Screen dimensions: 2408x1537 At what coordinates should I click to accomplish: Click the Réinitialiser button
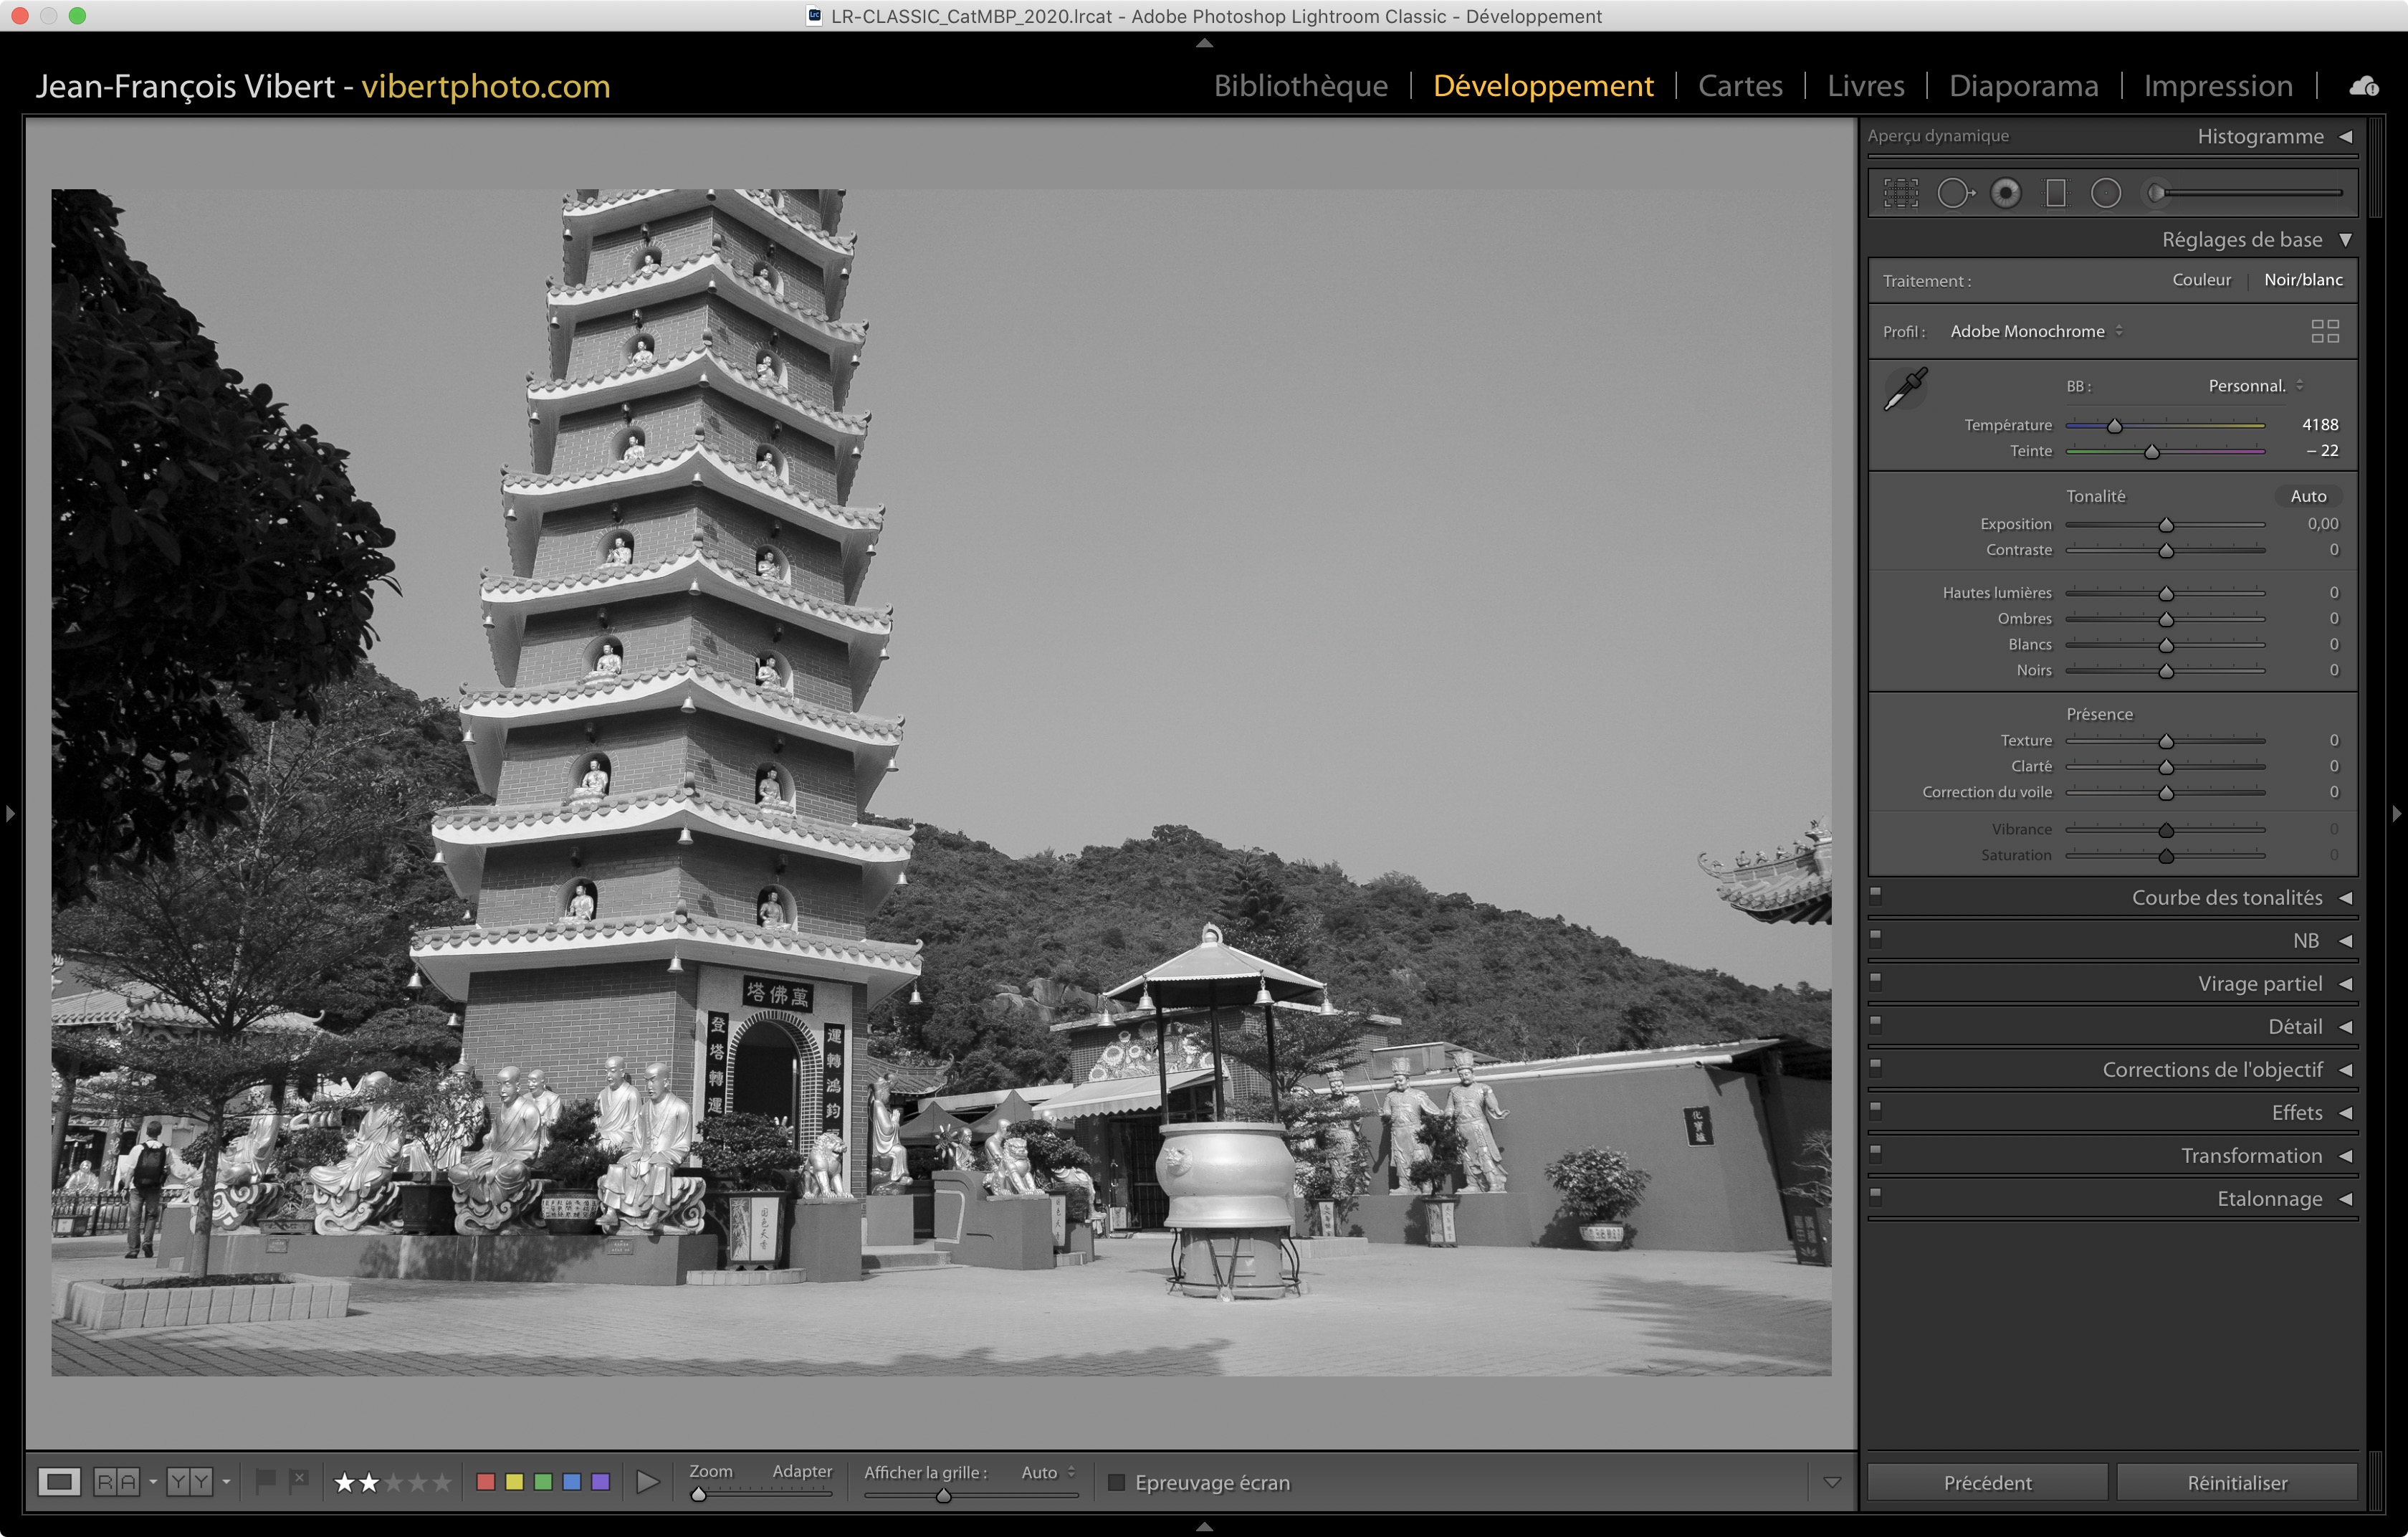(x=2236, y=1482)
